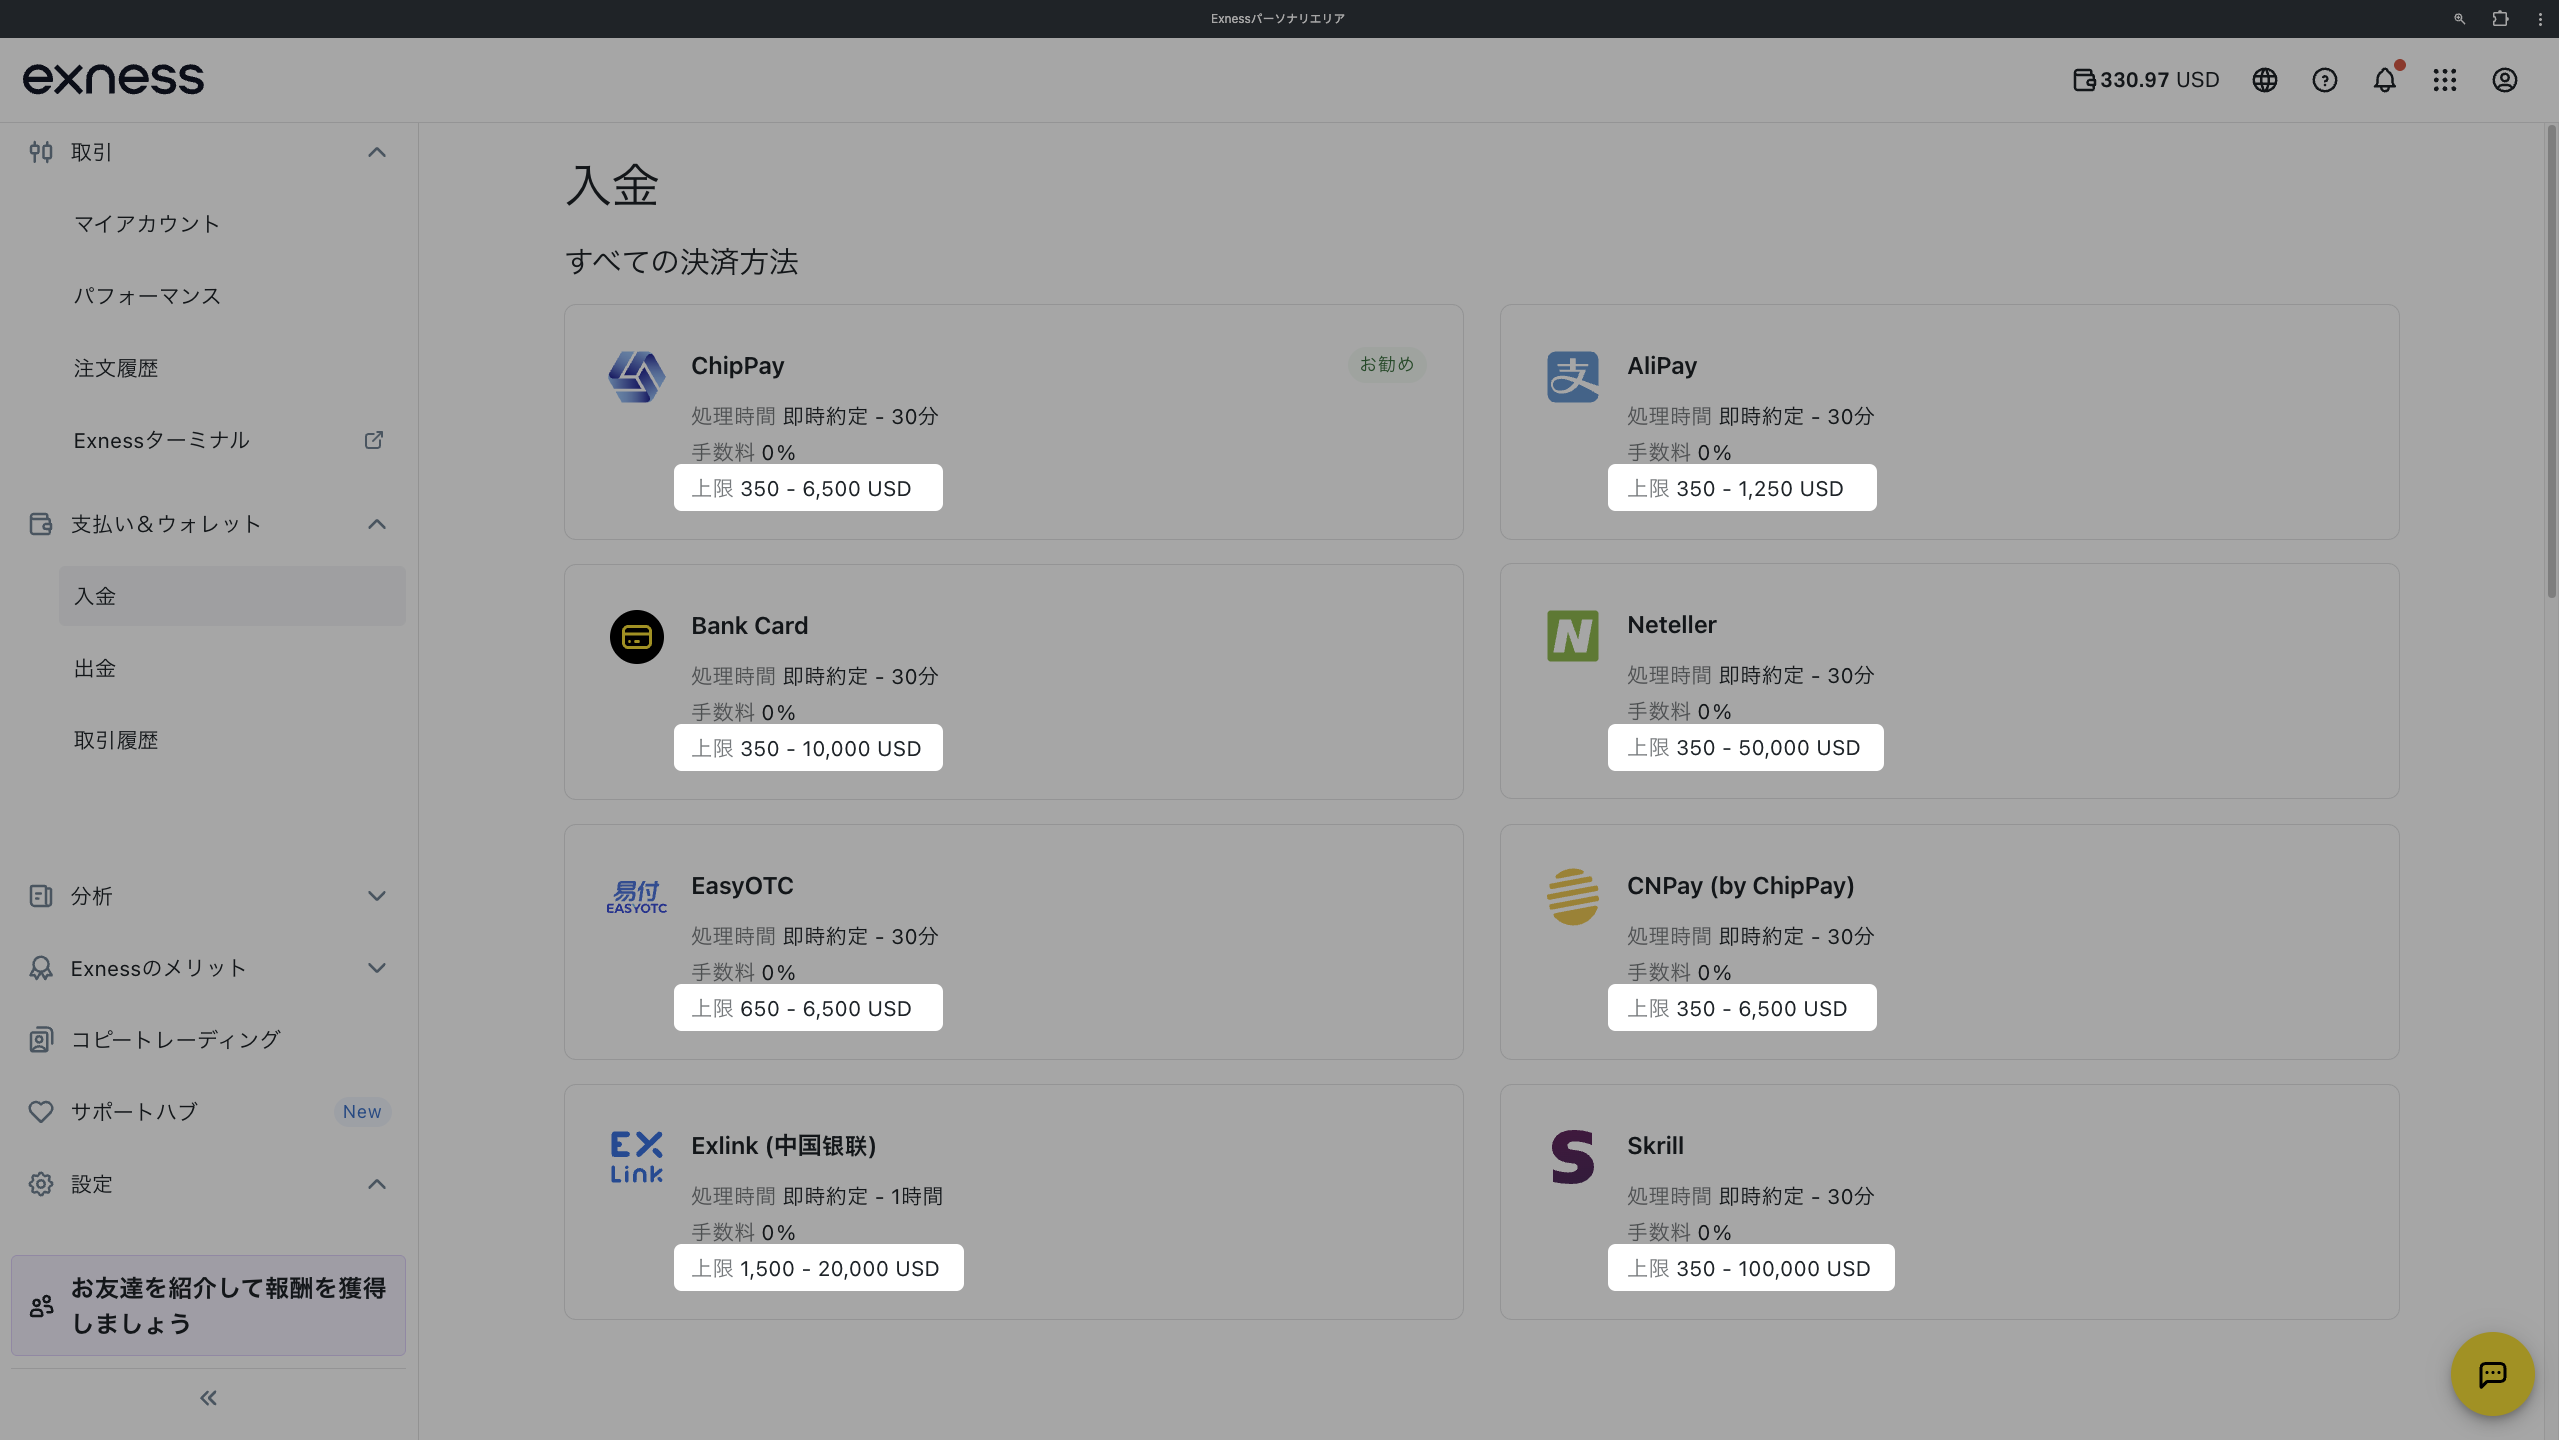2559x1440 pixels.
Task: Open the browser three-dot menu
Action: tap(2540, 19)
